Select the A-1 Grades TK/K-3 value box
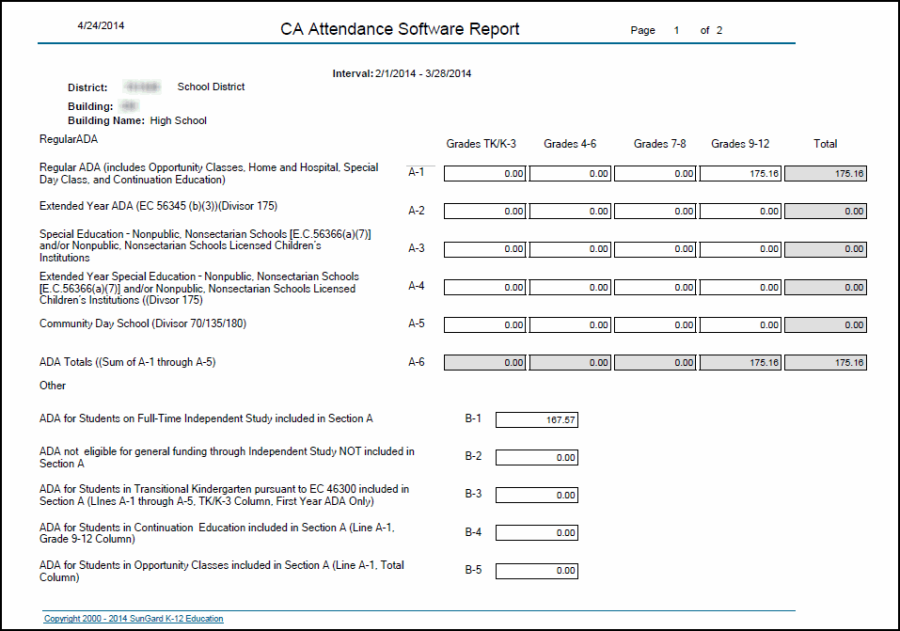Viewport: 900px width, 631px height. tap(485, 174)
